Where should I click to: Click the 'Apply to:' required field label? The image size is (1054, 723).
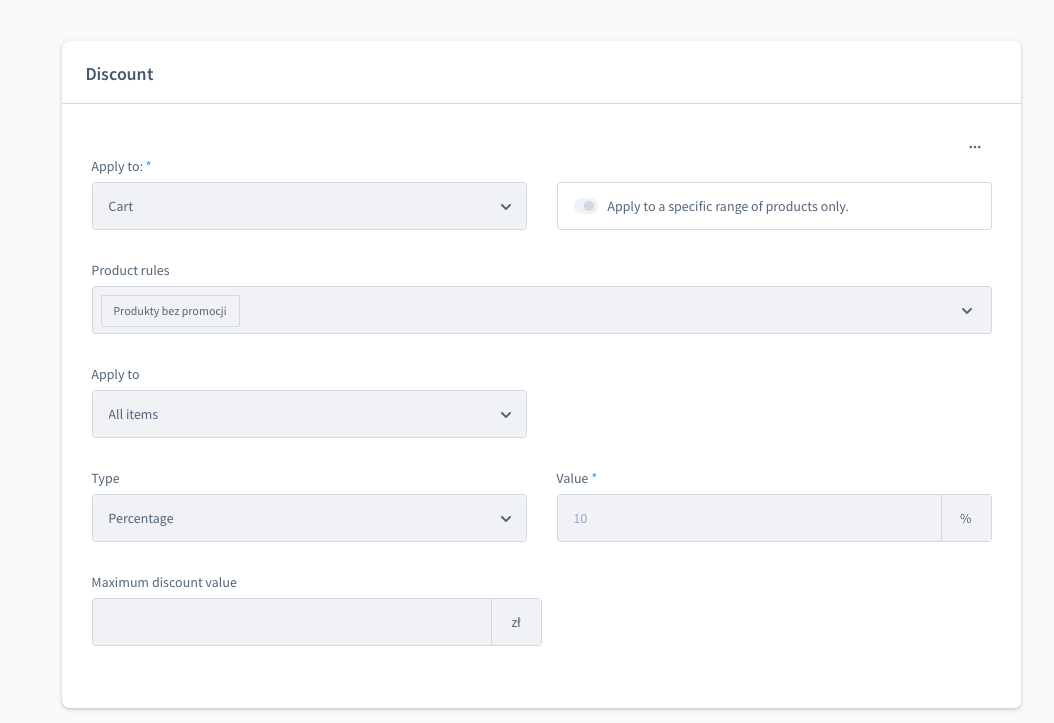[117, 167]
